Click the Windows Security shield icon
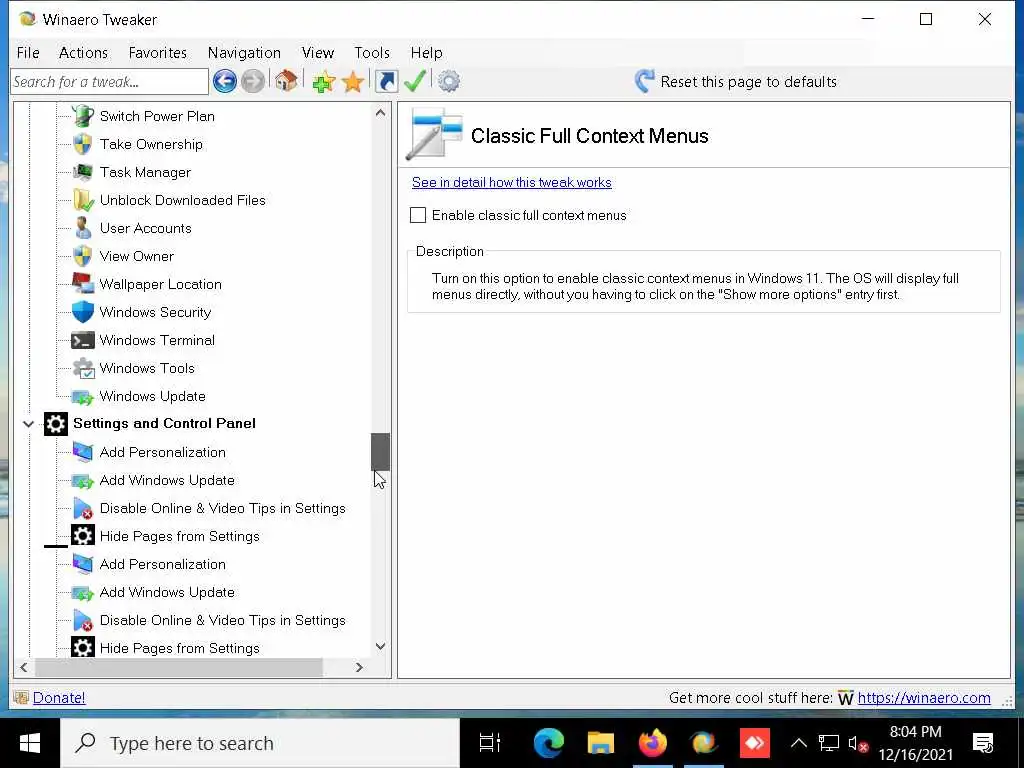 (83, 312)
